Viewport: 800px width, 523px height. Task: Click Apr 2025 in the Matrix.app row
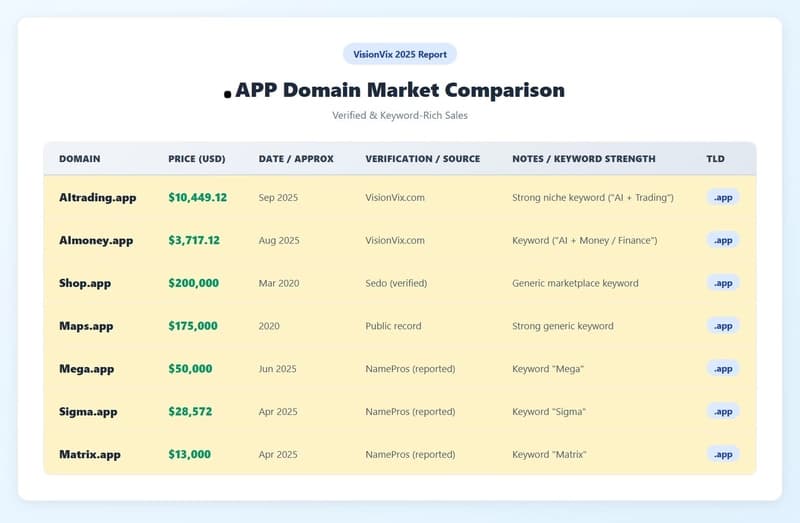click(278, 455)
